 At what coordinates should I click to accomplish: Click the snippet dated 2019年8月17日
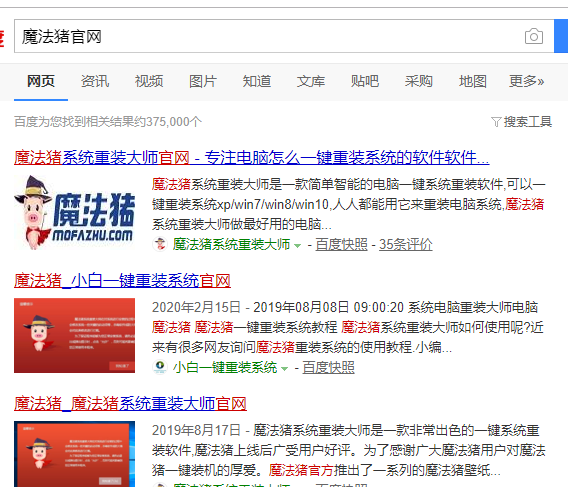(348, 450)
